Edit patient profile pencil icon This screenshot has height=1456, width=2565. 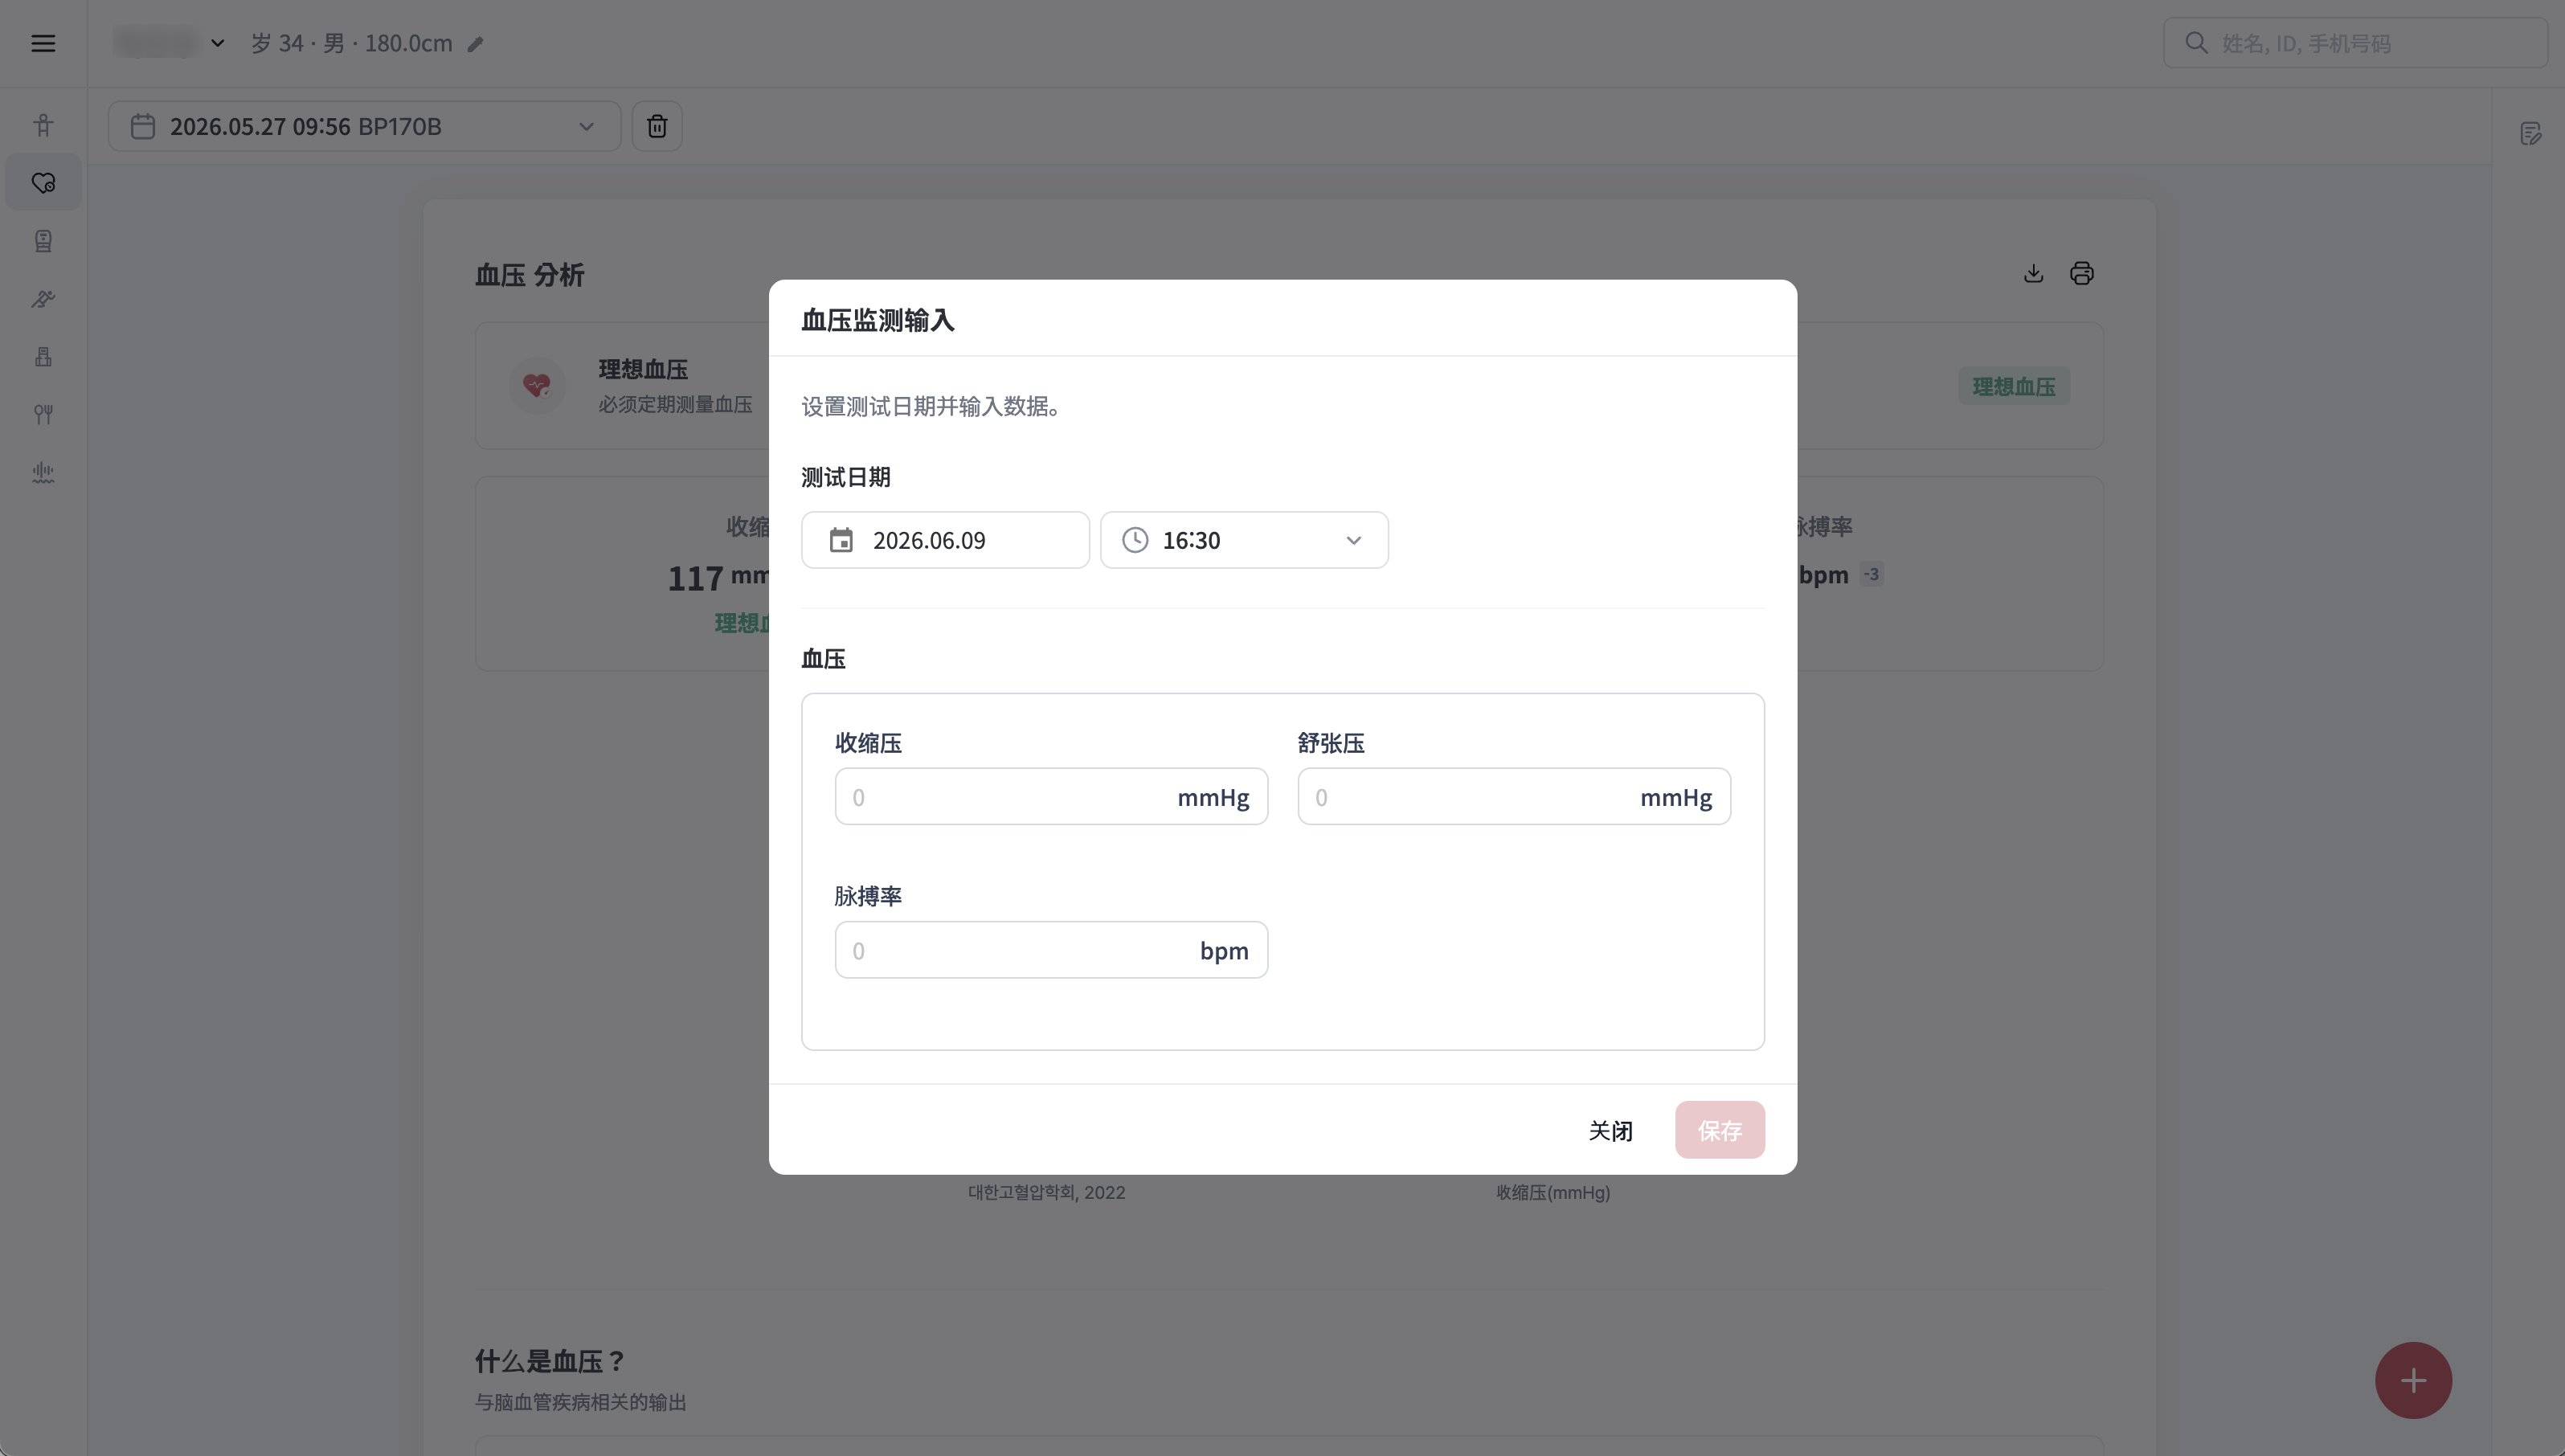tap(476, 44)
